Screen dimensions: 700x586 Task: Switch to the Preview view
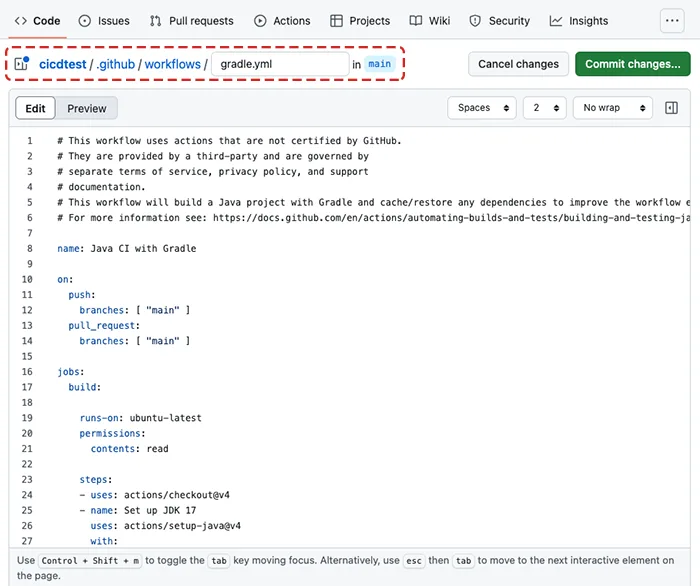[x=87, y=108]
